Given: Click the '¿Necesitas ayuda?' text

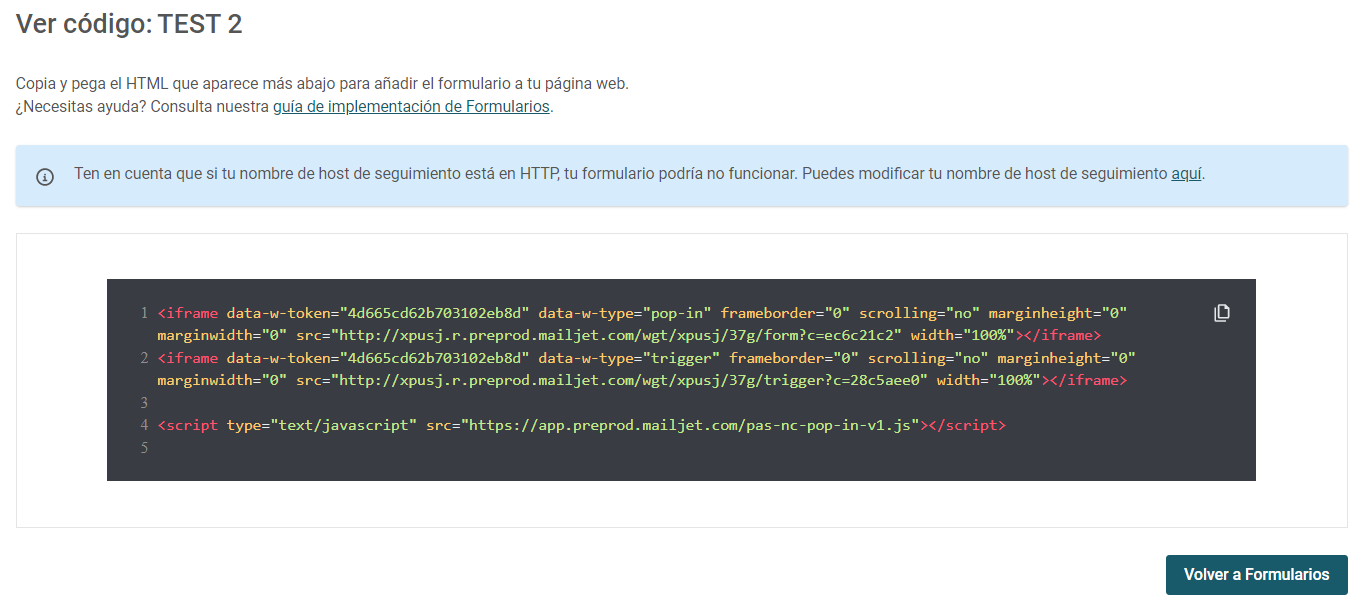Looking at the screenshot, I should point(80,106).
